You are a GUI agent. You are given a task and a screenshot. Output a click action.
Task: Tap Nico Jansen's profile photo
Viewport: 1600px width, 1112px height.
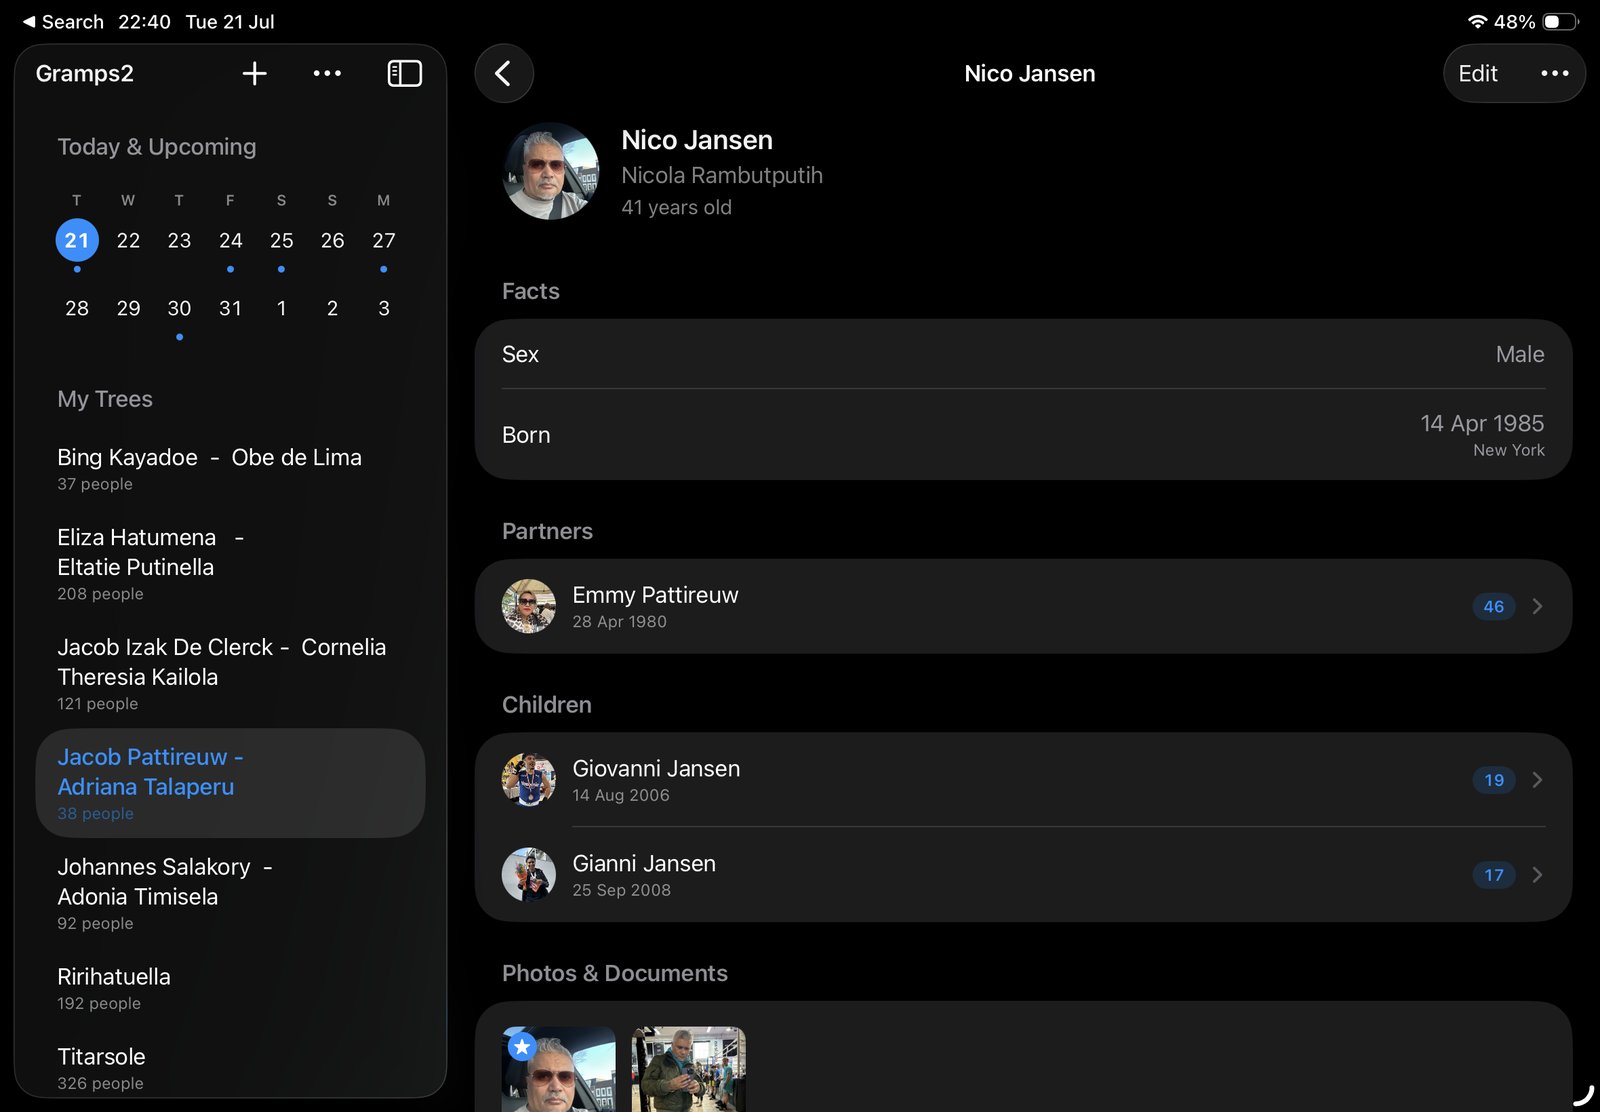pos(551,171)
